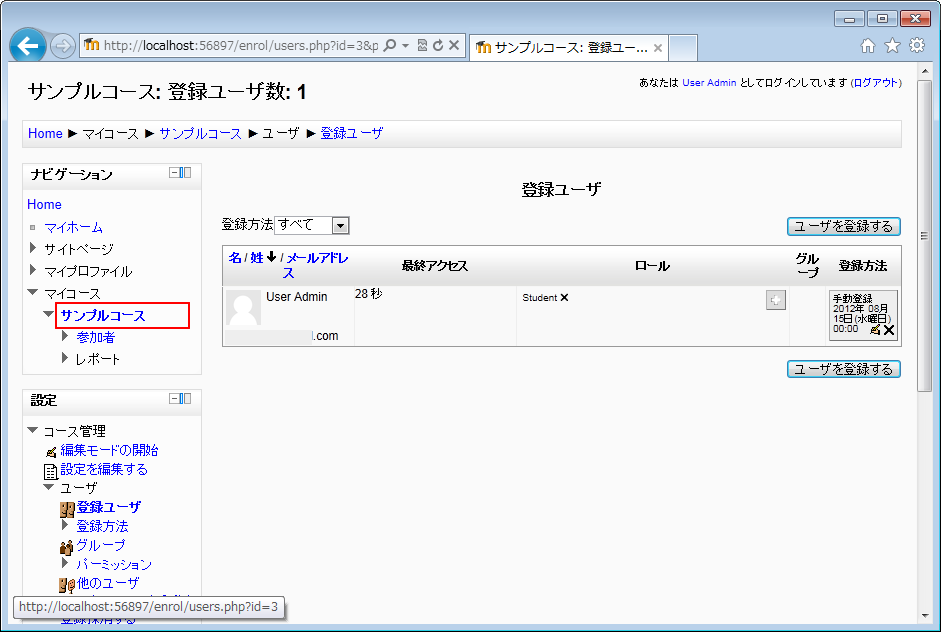Click the browser back arrow button

pyautogui.click(x=29, y=46)
